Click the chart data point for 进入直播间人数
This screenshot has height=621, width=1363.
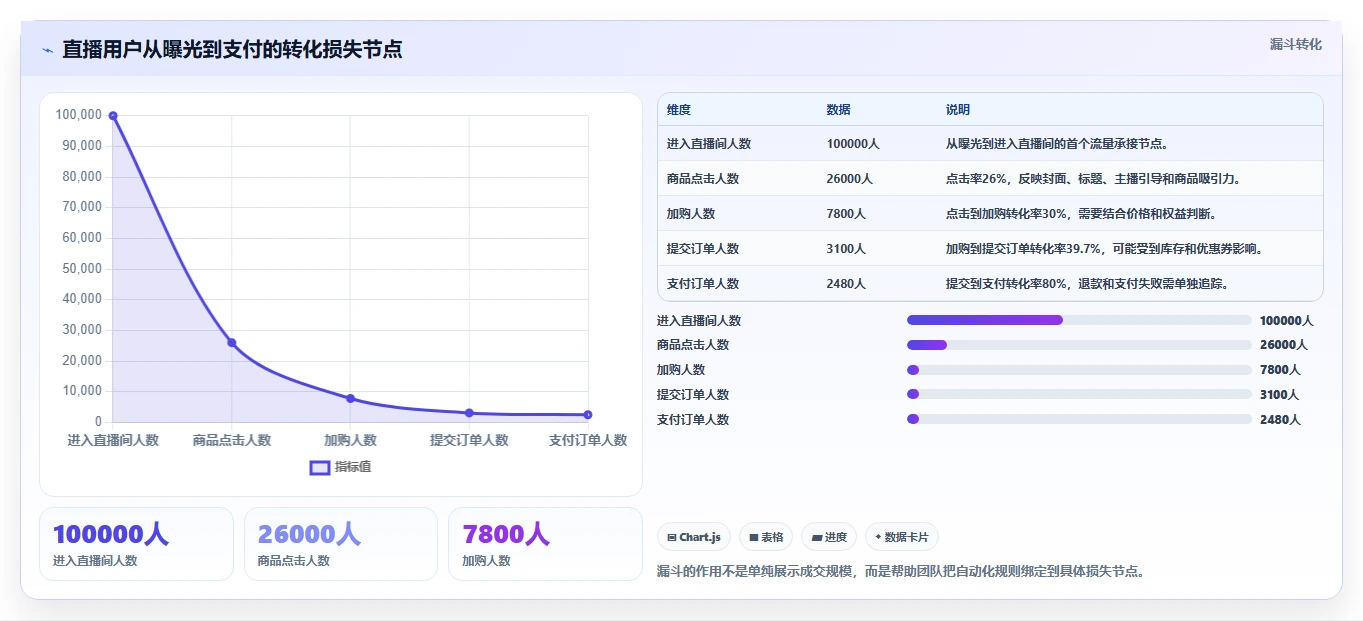113,116
